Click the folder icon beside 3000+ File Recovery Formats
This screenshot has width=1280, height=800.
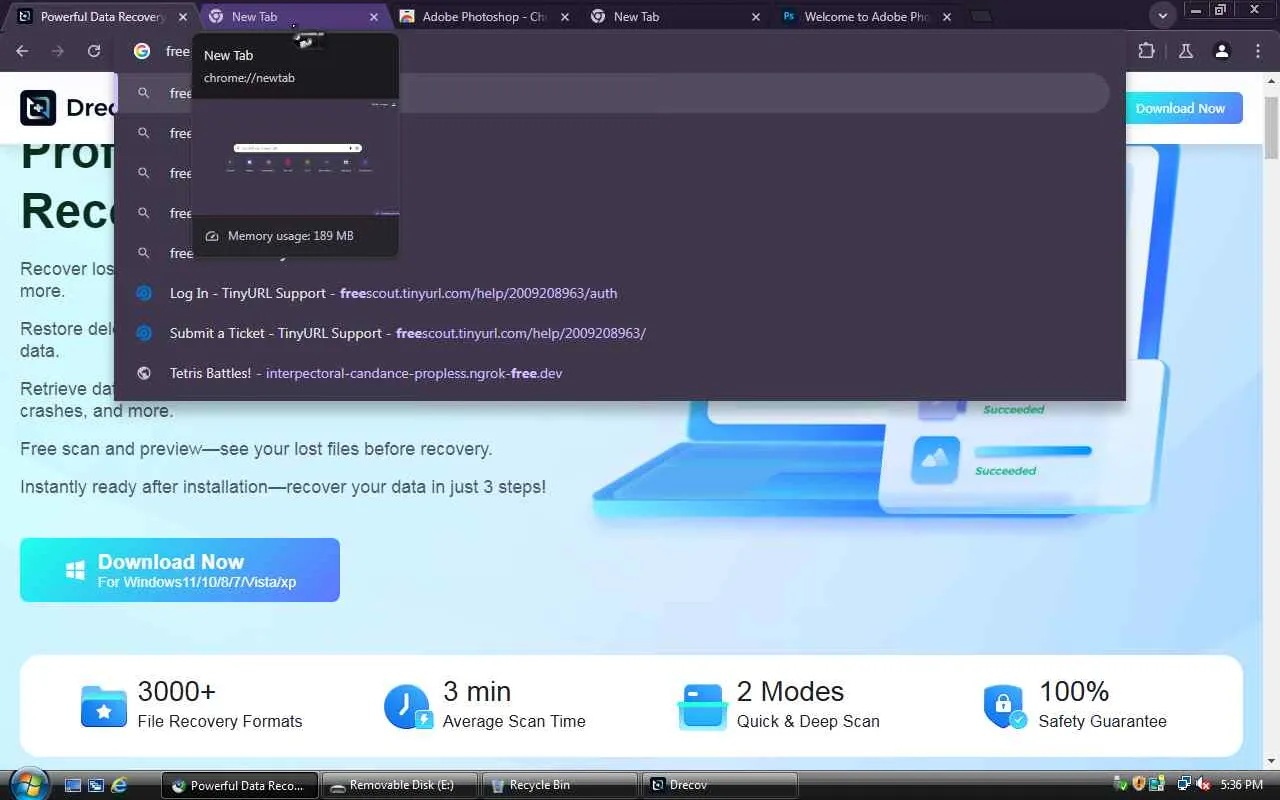point(104,706)
